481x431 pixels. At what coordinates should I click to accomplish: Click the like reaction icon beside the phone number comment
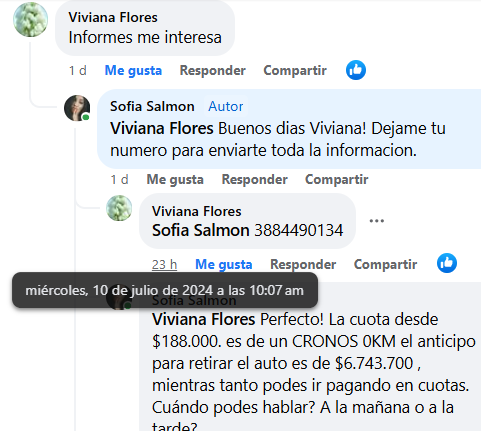pos(447,263)
